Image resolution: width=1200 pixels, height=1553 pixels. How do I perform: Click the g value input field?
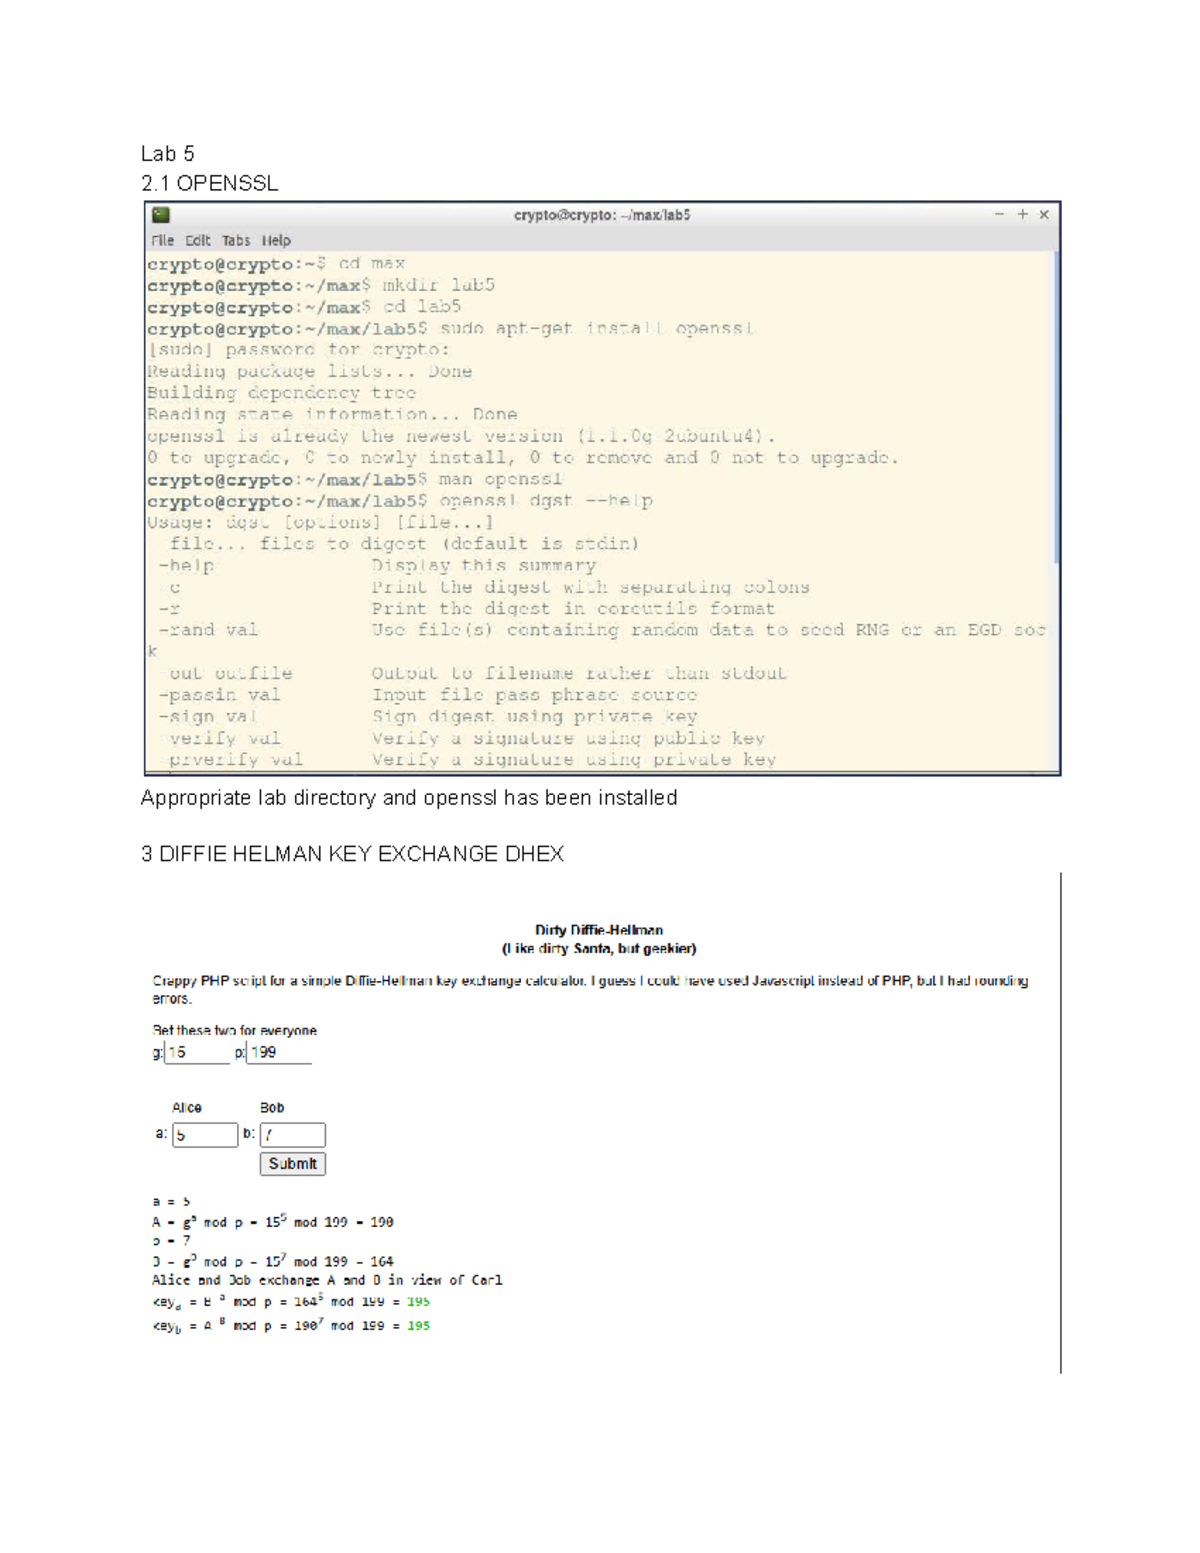point(198,1052)
